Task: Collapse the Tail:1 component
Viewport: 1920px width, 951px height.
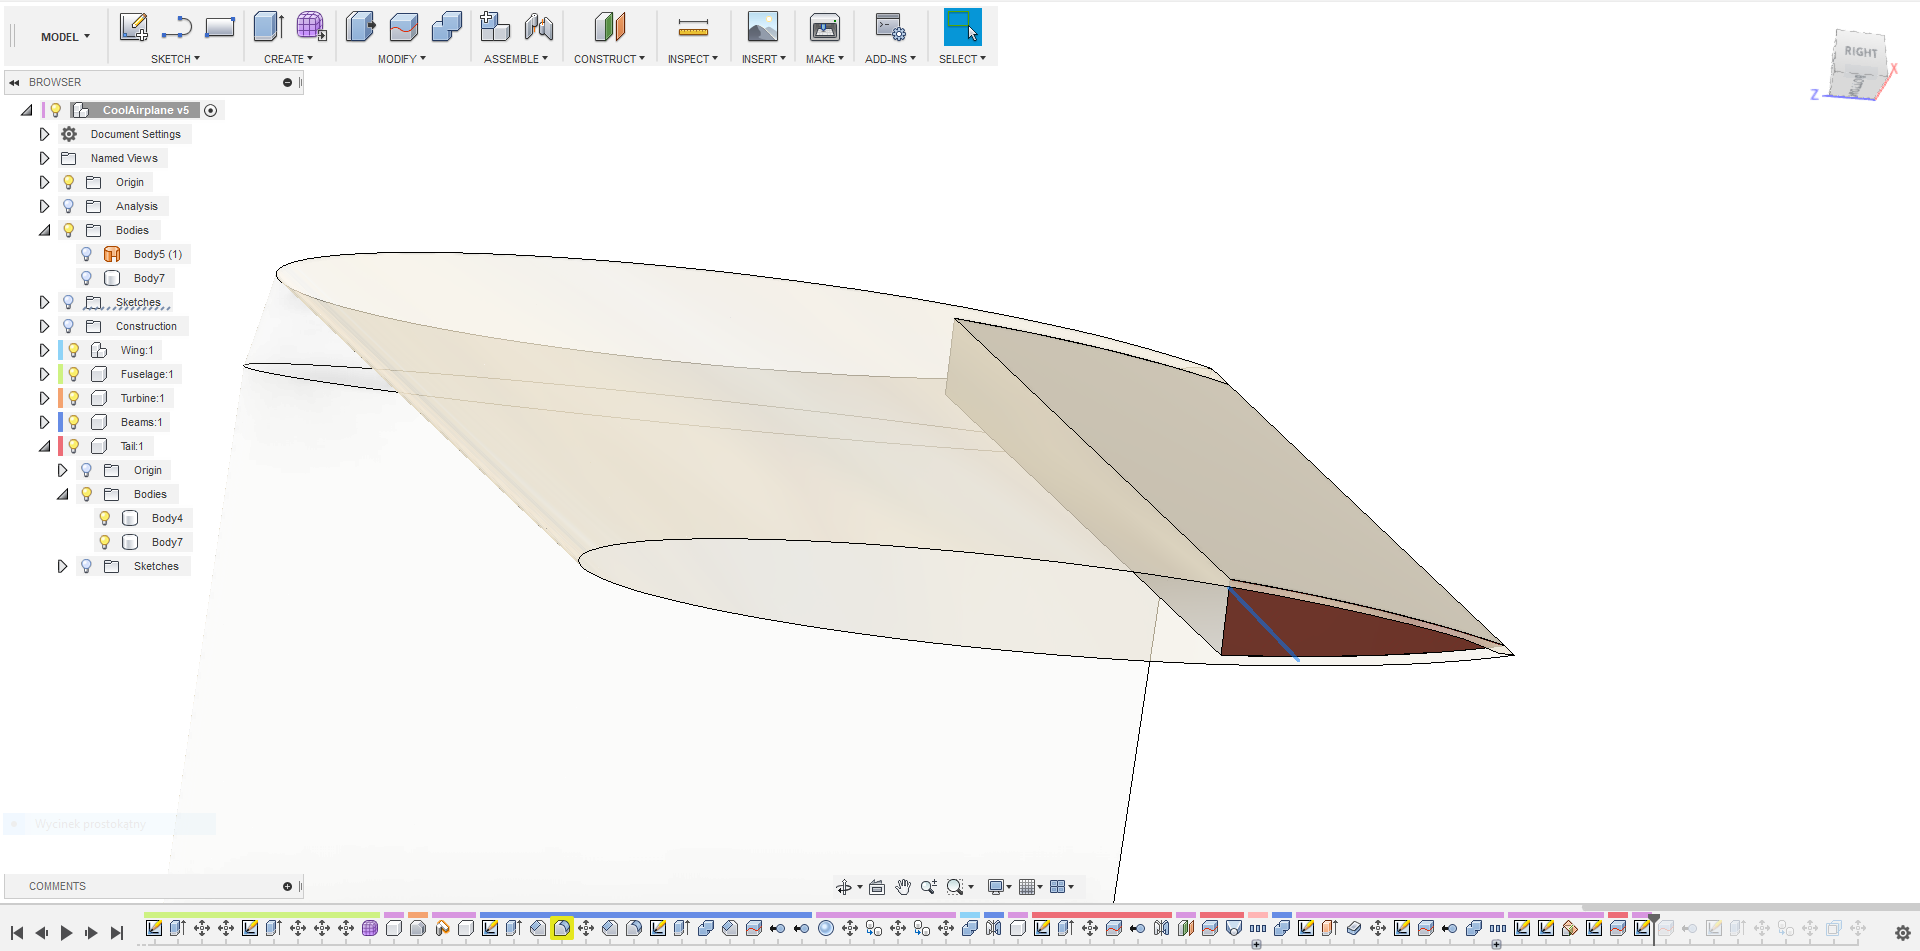Action: tap(44, 446)
